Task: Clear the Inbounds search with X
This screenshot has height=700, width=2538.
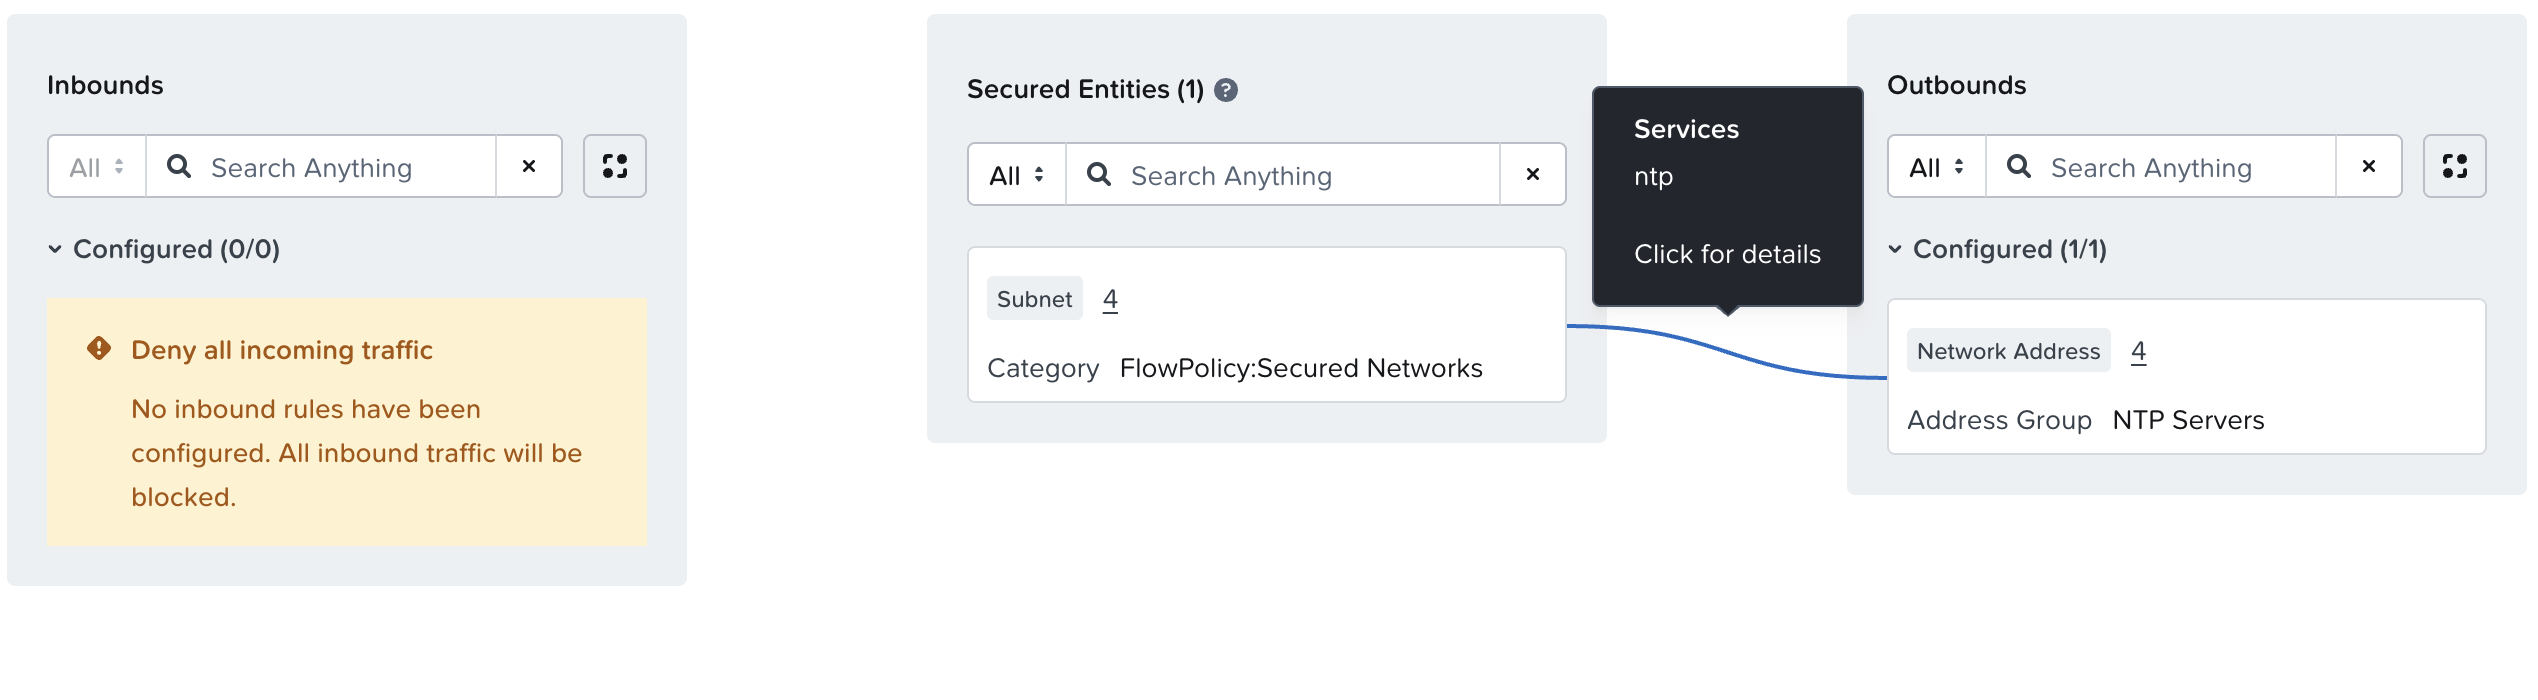Action: click(x=529, y=166)
